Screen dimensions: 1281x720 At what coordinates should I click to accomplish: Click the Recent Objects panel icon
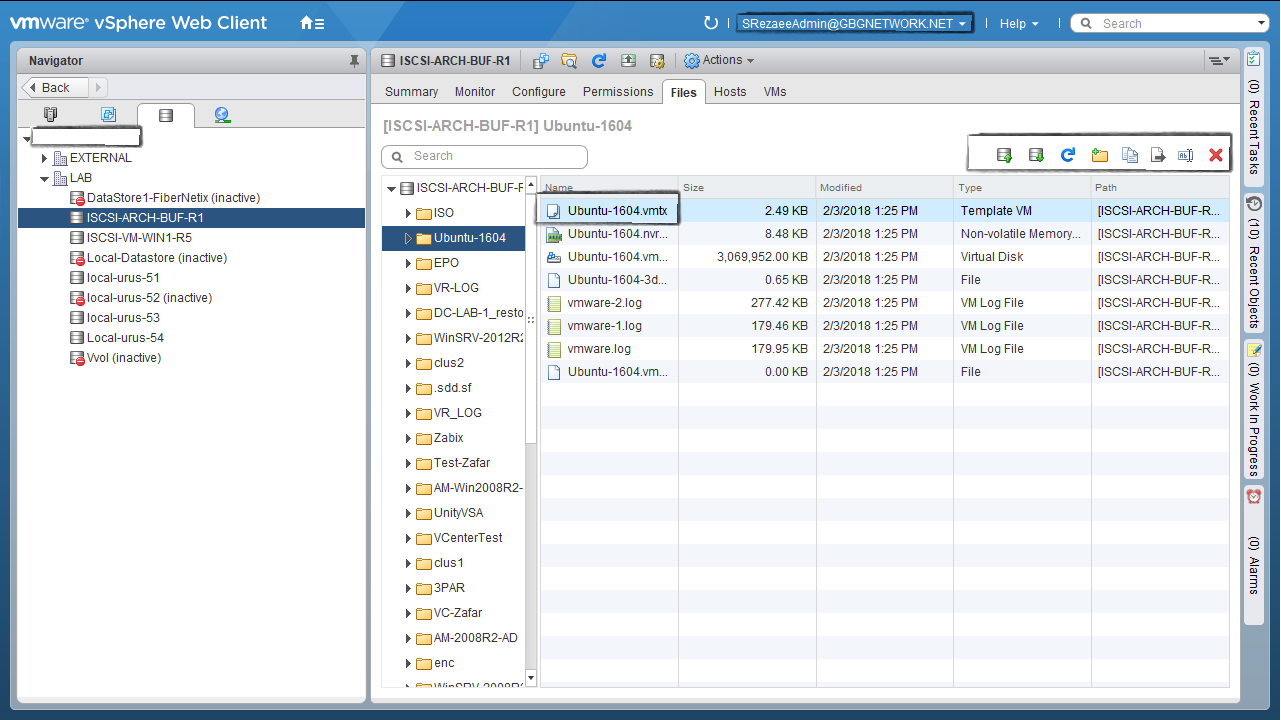tap(1254, 203)
